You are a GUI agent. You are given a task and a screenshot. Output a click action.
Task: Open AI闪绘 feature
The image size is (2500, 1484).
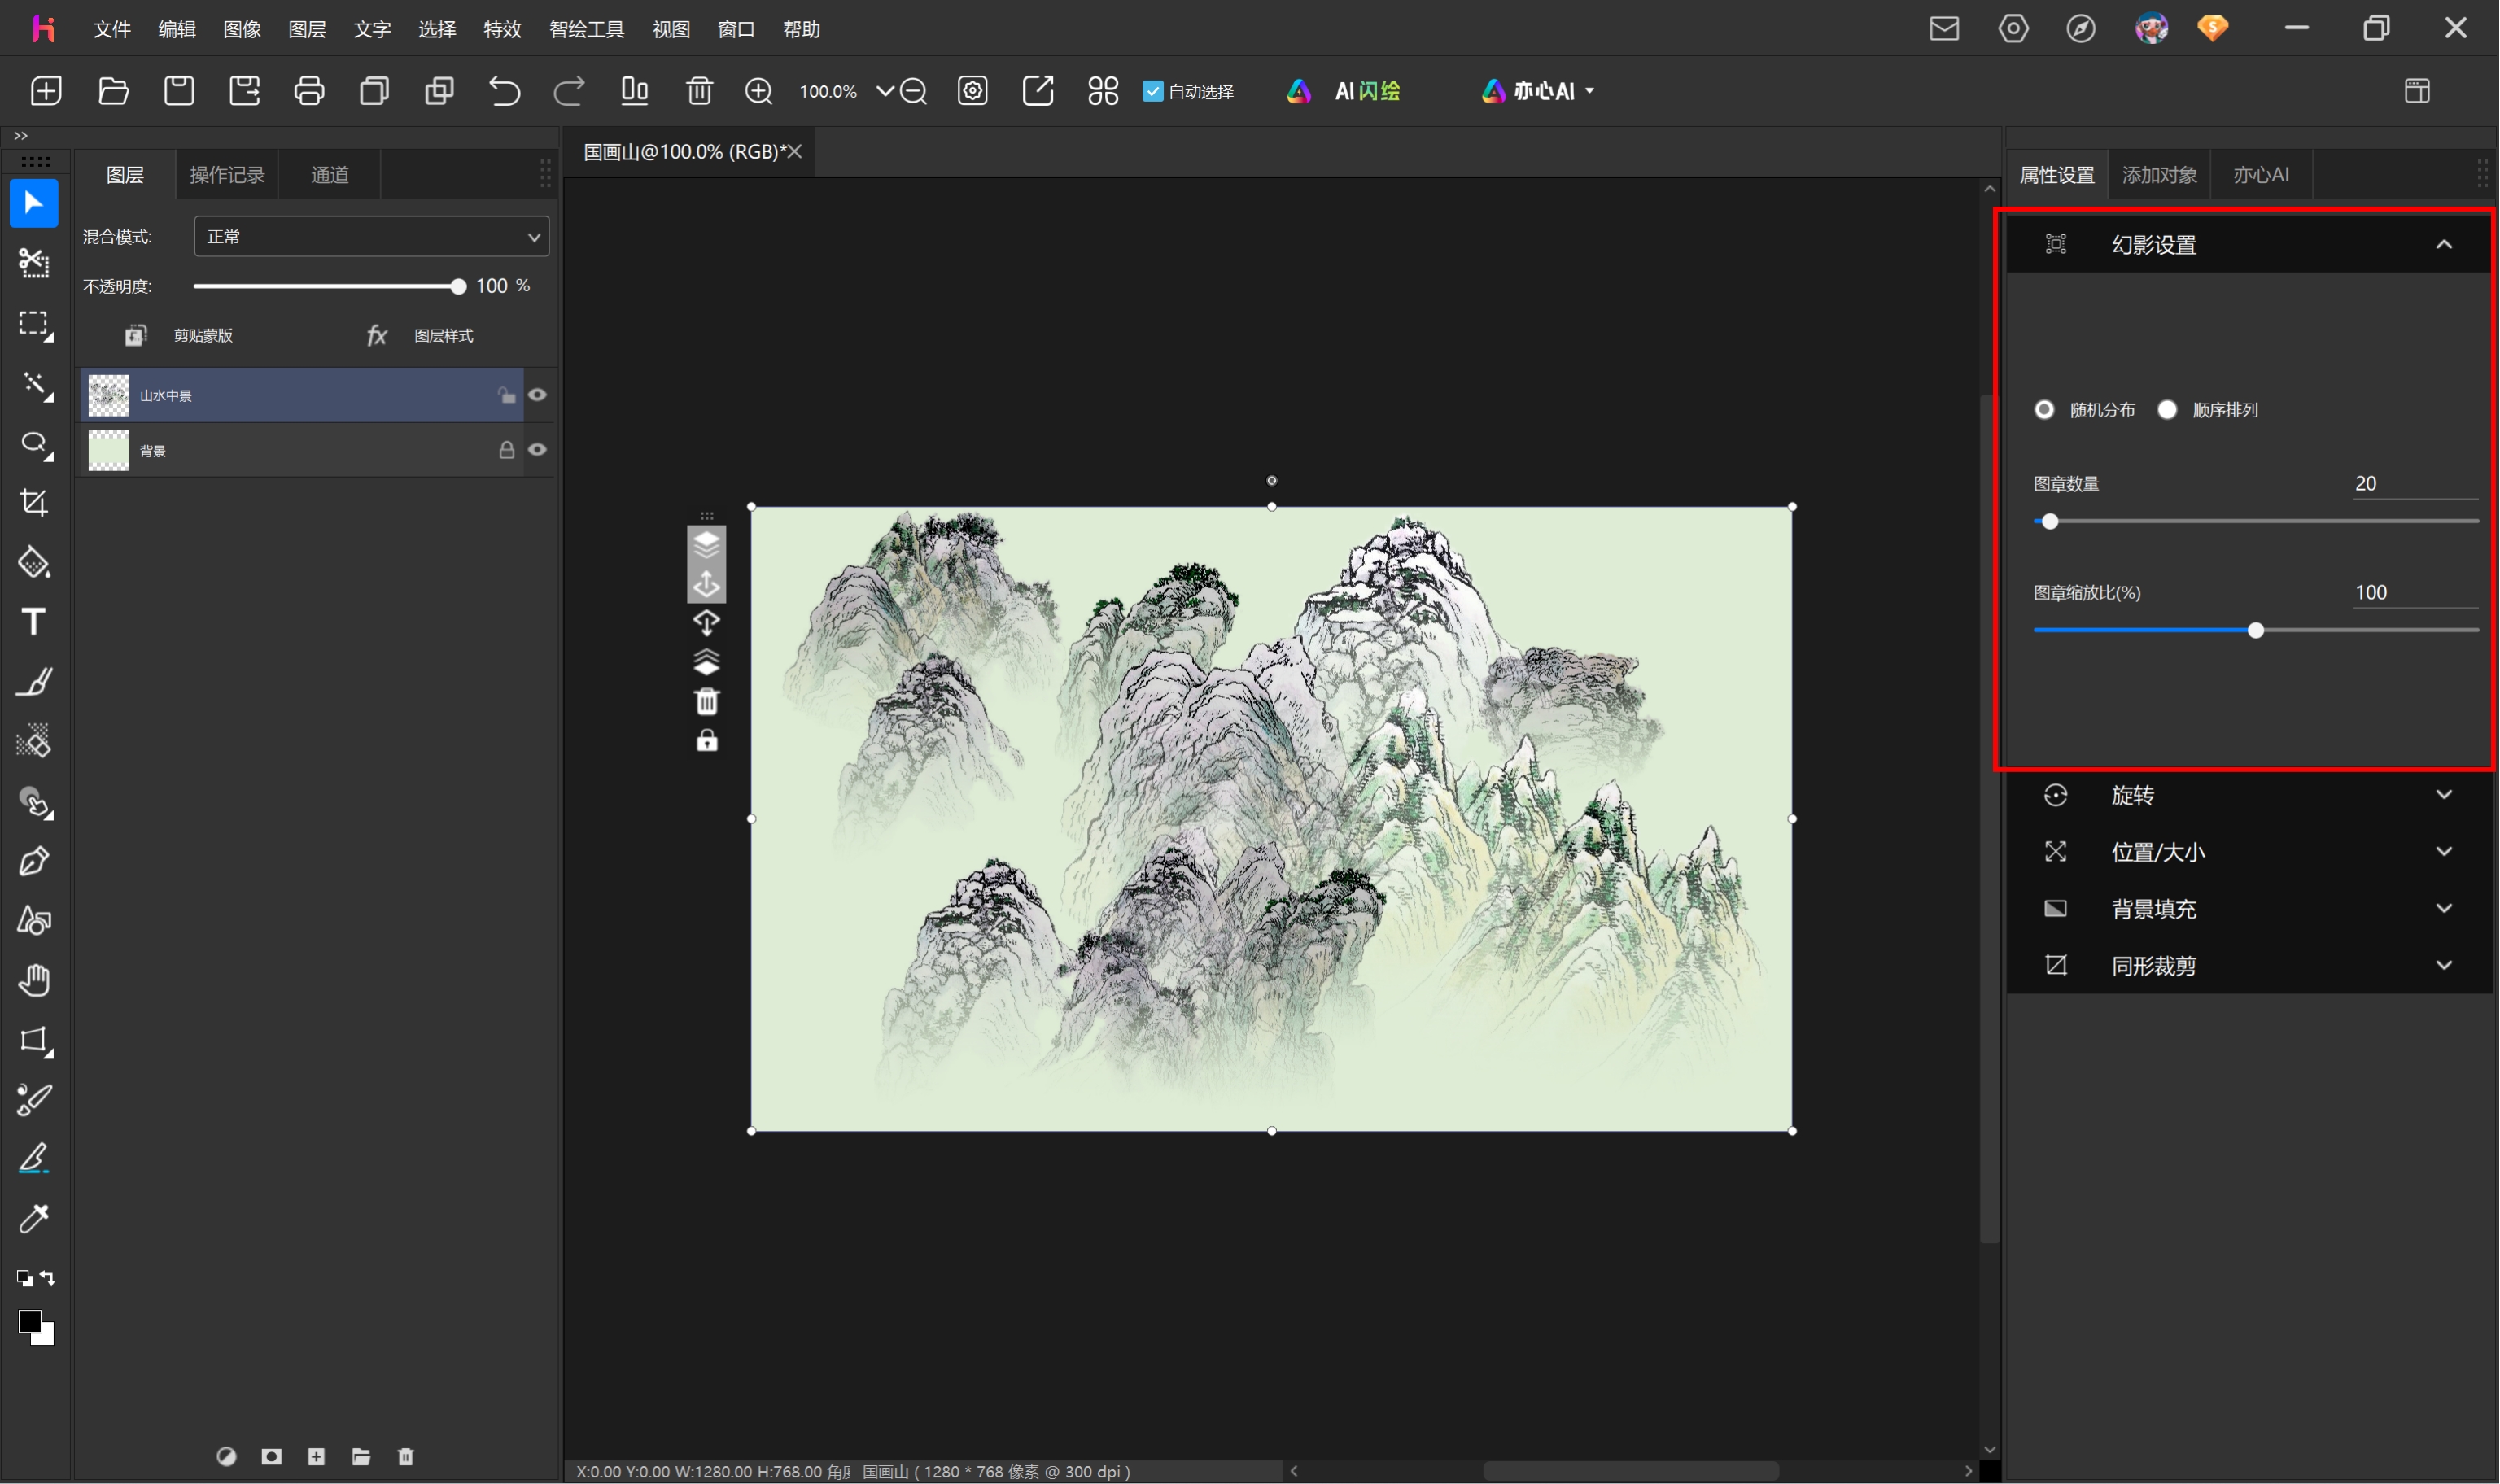coord(1343,91)
